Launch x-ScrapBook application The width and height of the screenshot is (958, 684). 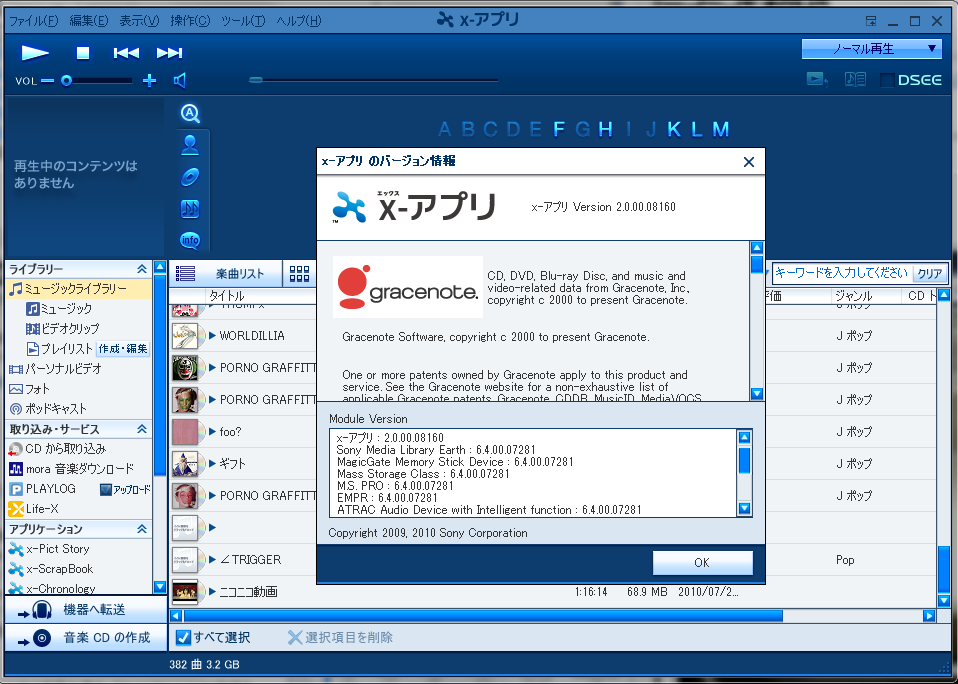pos(51,569)
